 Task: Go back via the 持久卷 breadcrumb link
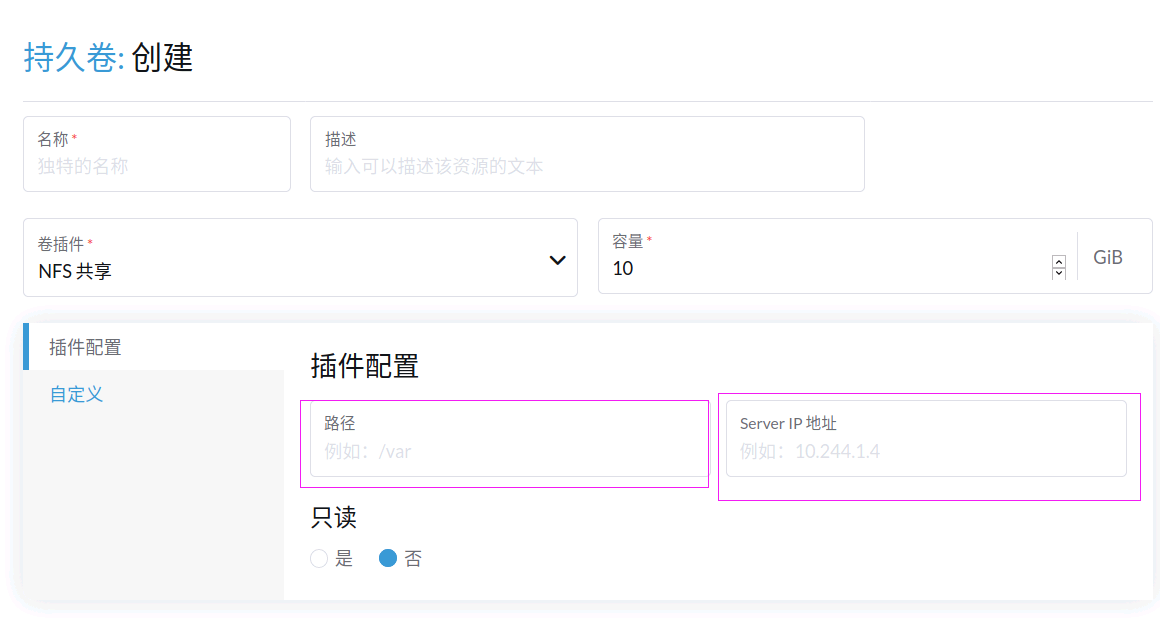(72, 58)
